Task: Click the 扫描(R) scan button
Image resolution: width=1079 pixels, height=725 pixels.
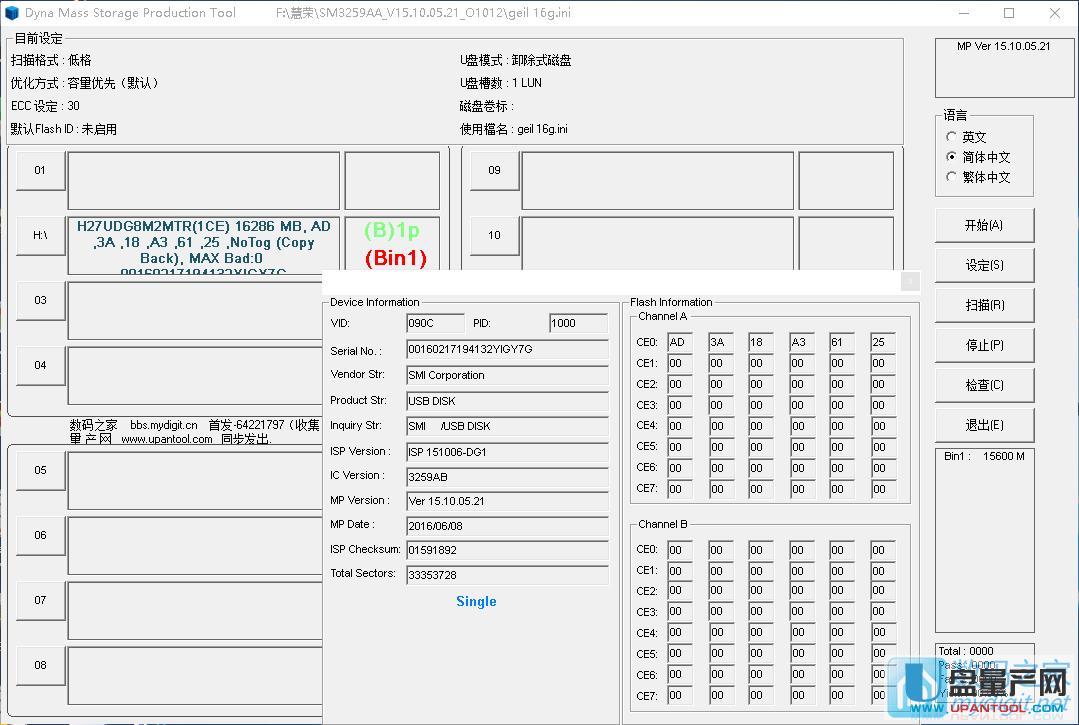Action: click(984, 305)
